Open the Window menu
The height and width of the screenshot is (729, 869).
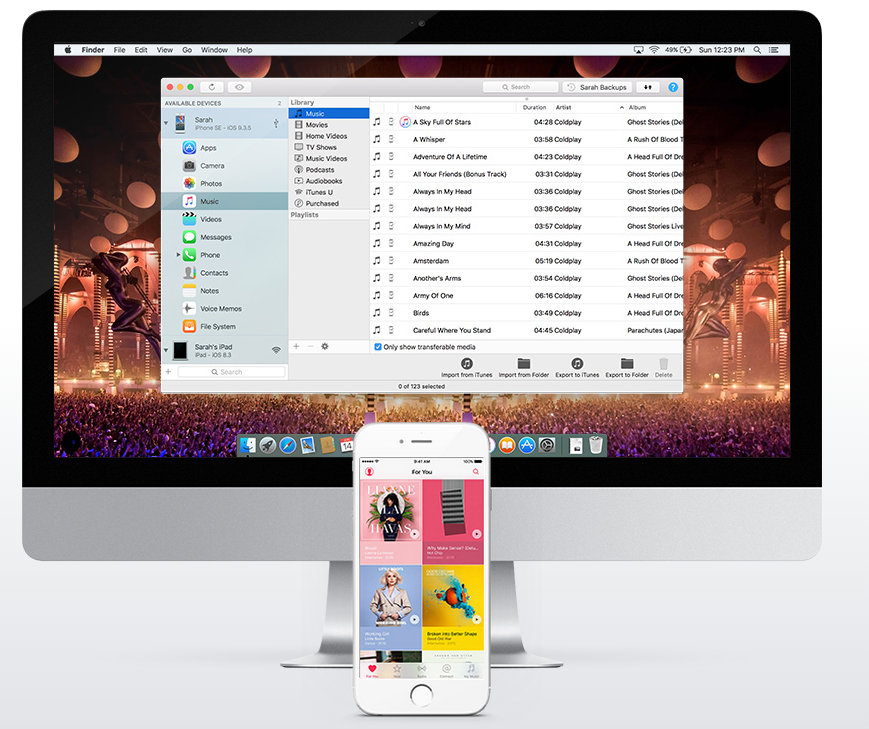coord(214,50)
